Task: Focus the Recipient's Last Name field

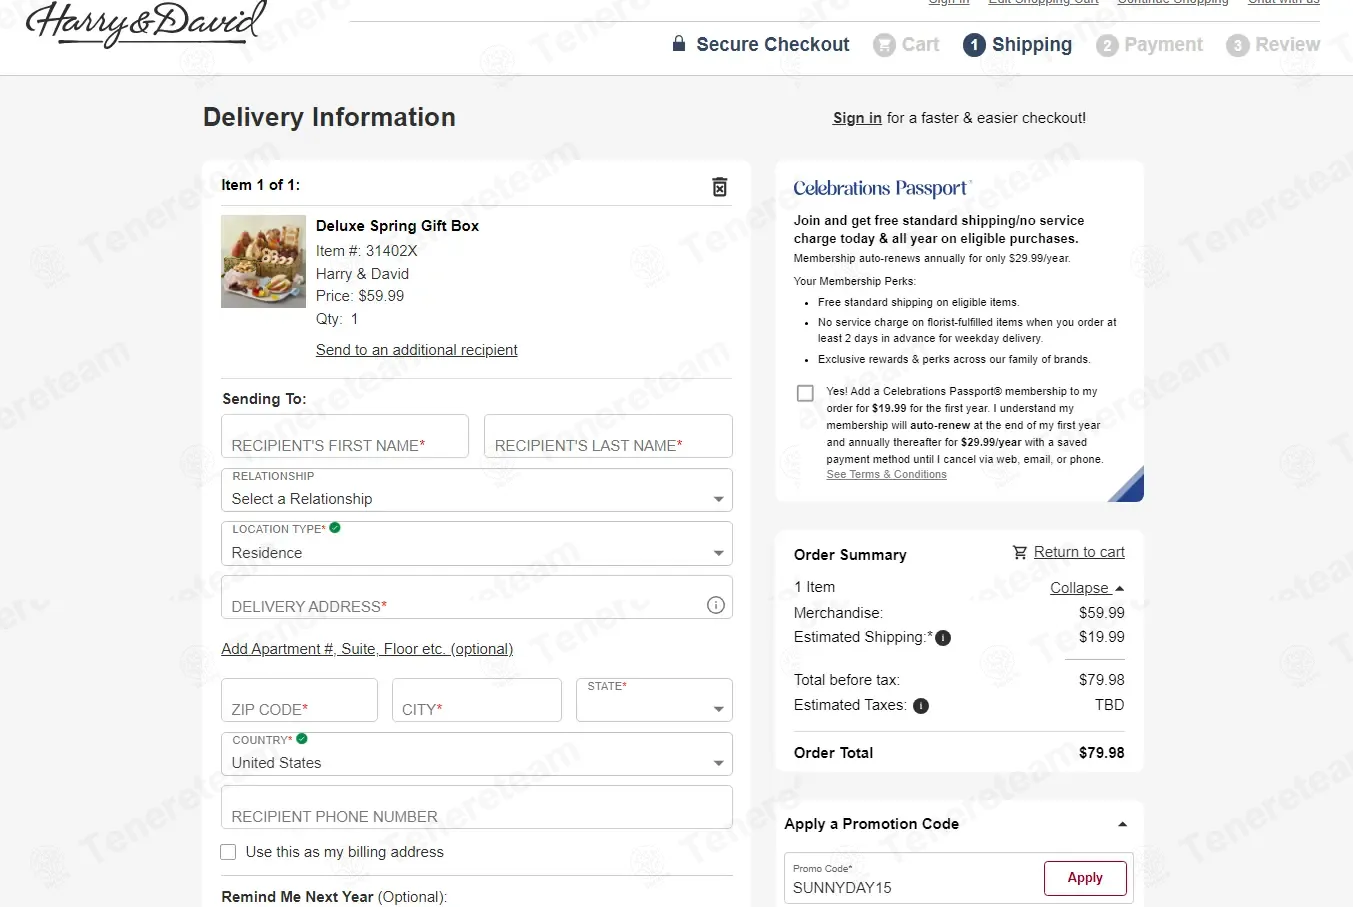Action: (608, 436)
